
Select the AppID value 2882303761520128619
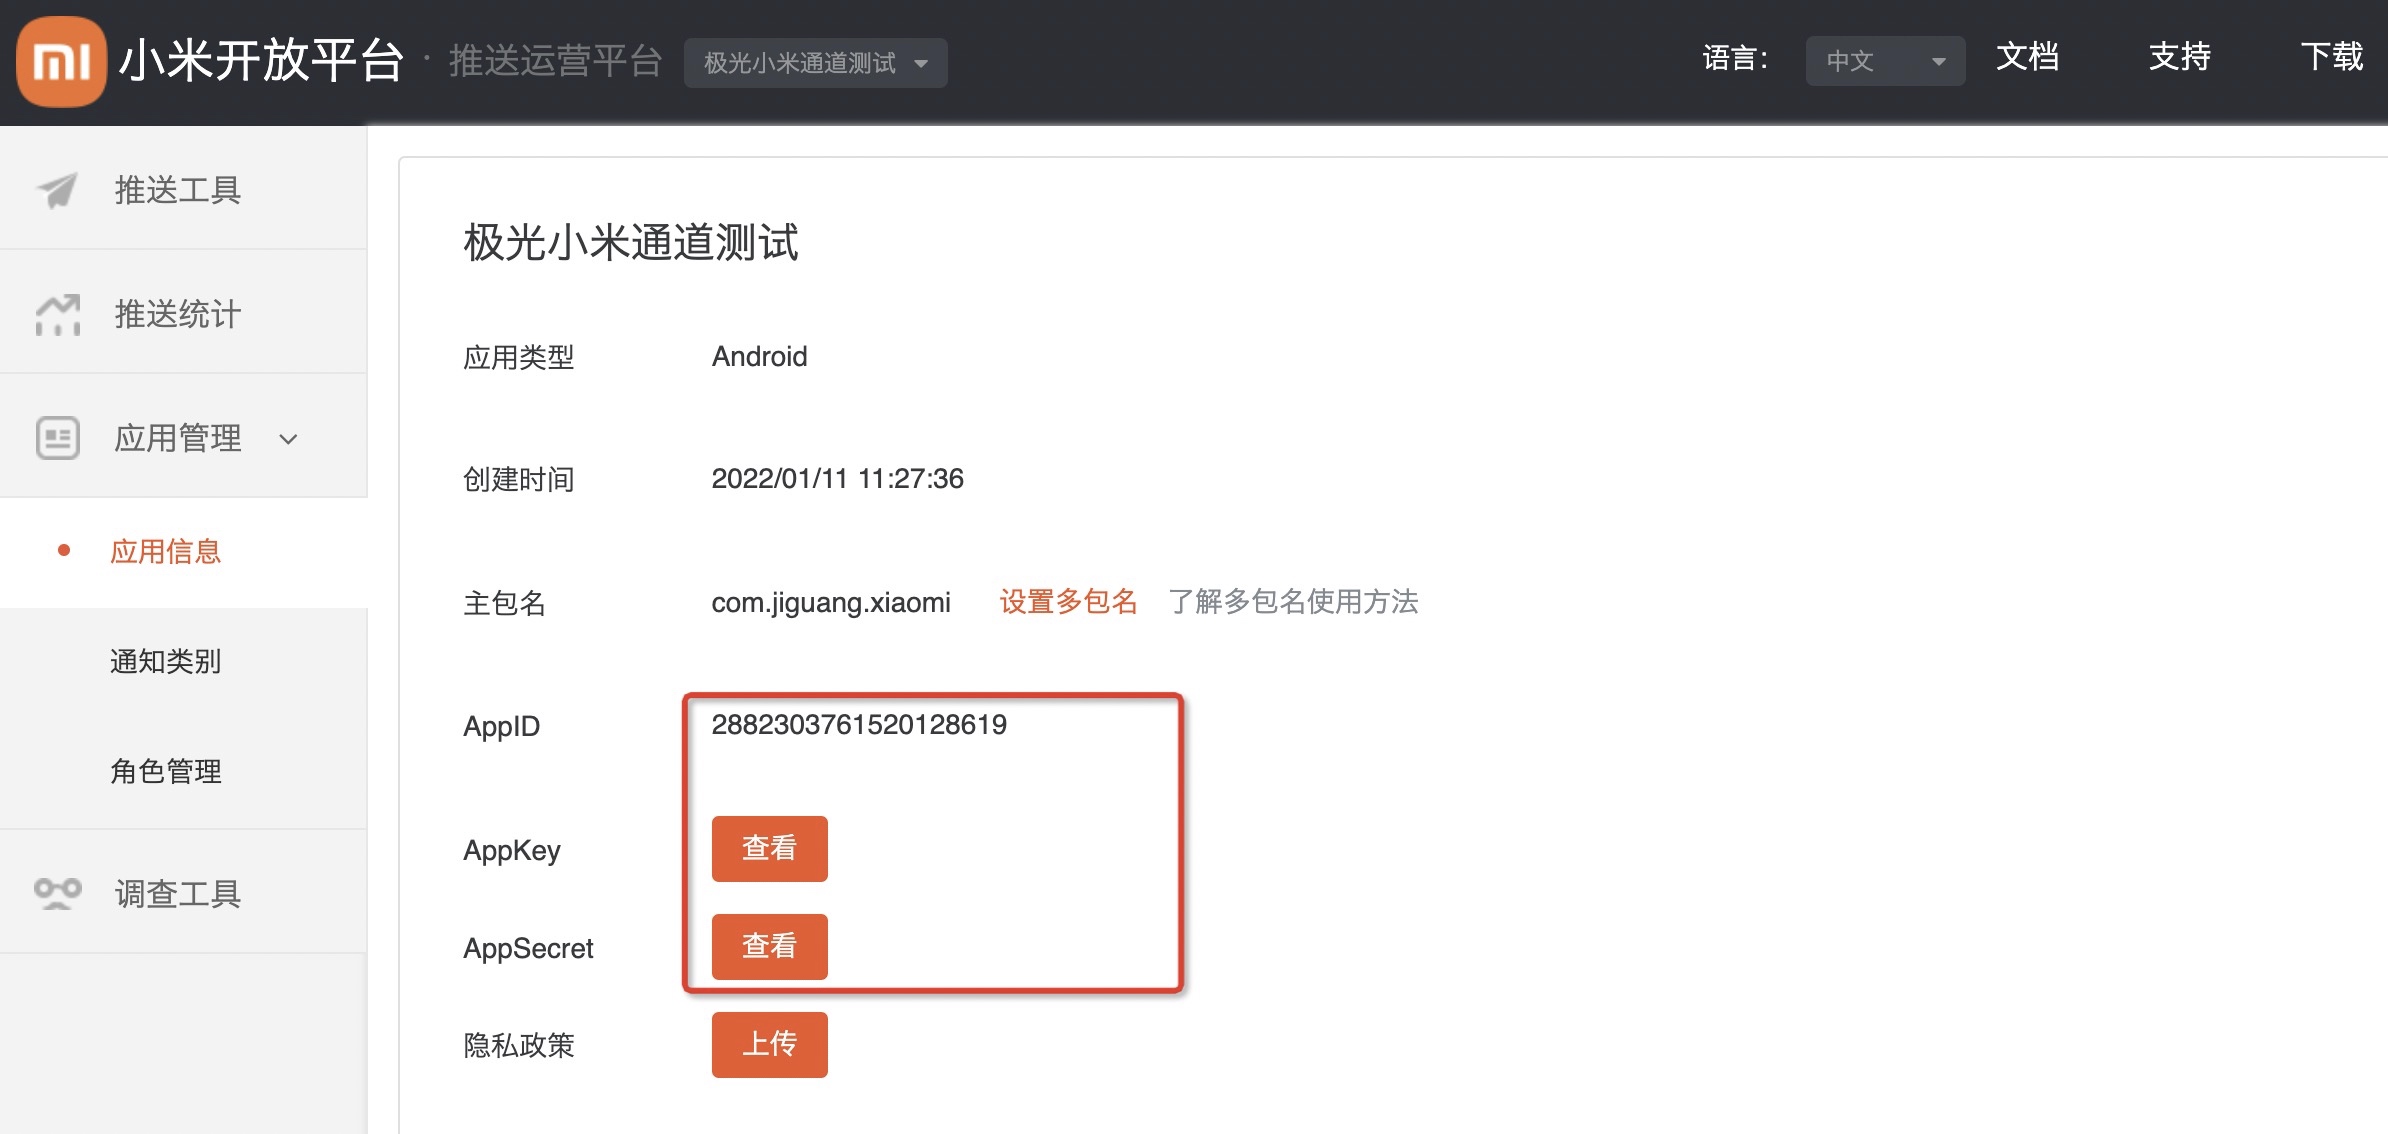859,725
